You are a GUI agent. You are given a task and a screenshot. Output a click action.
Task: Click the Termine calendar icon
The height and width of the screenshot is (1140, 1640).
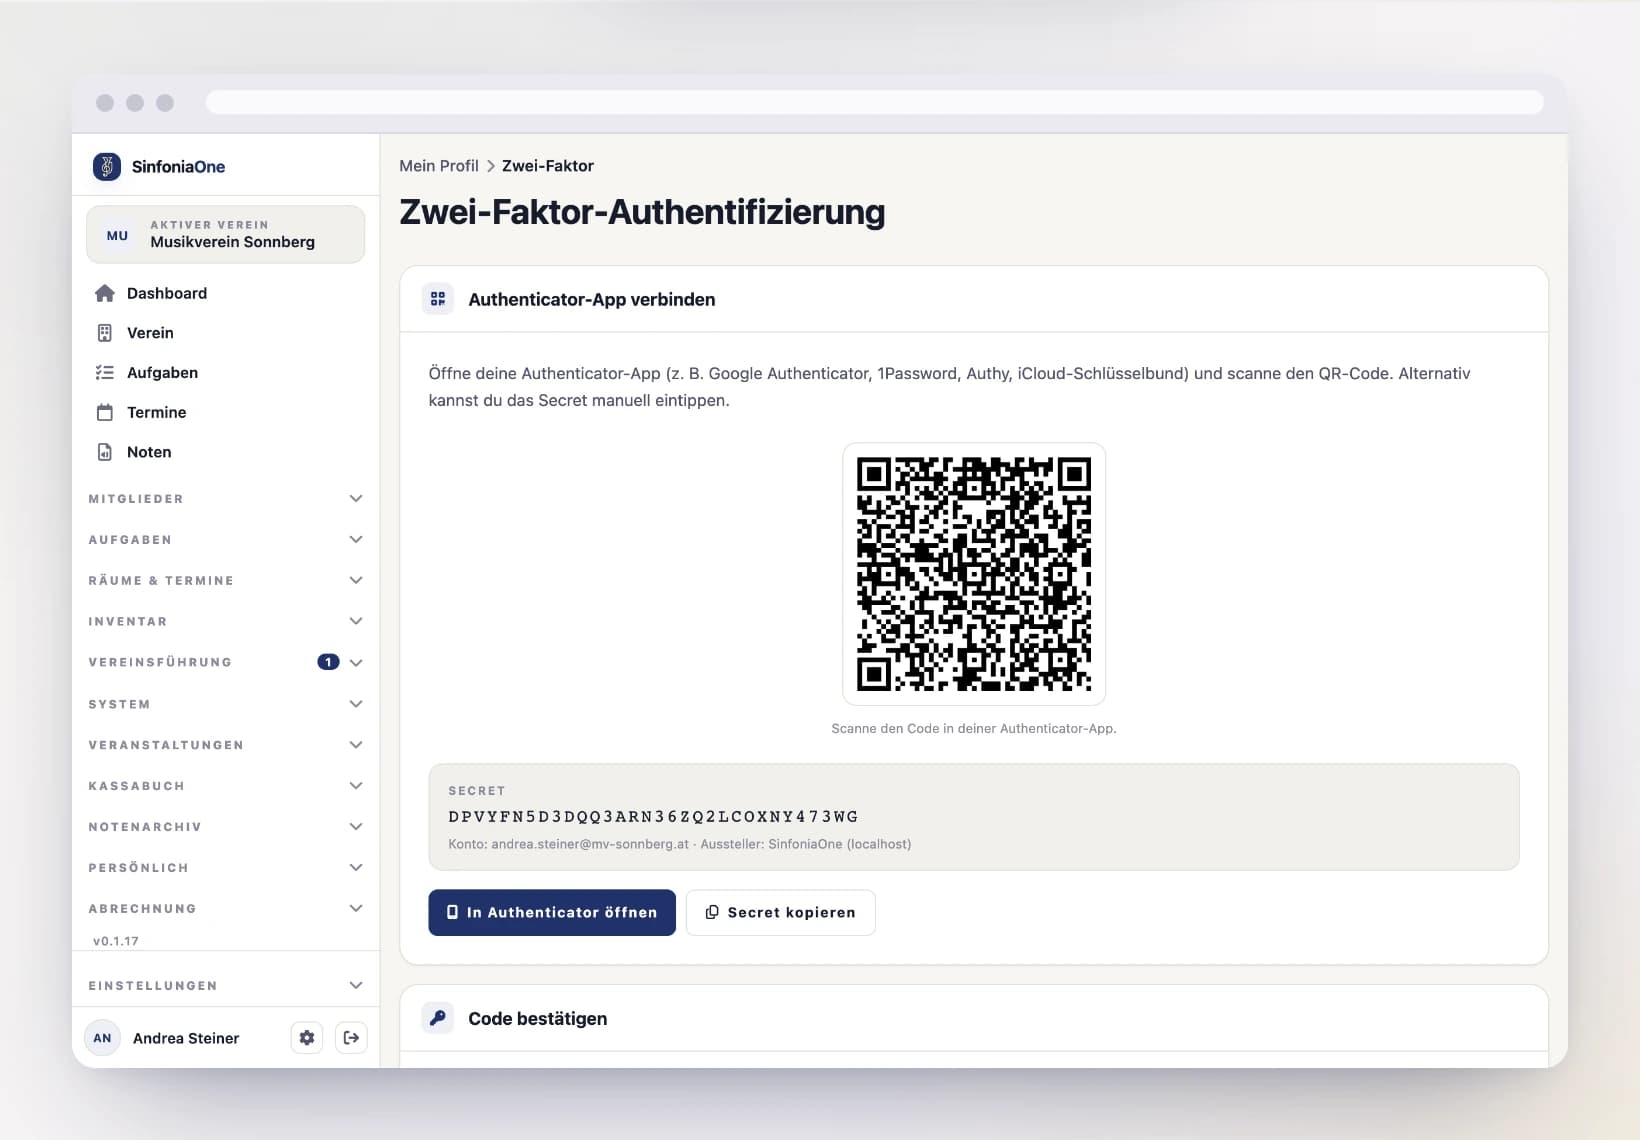coord(105,412)
